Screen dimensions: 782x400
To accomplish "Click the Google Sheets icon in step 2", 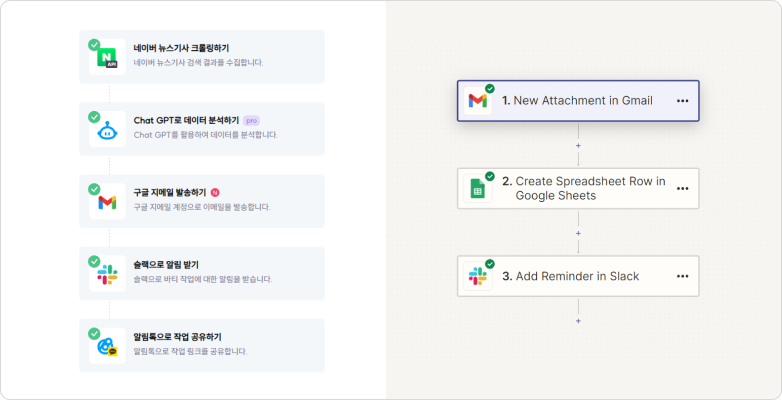I will [477, 189].
